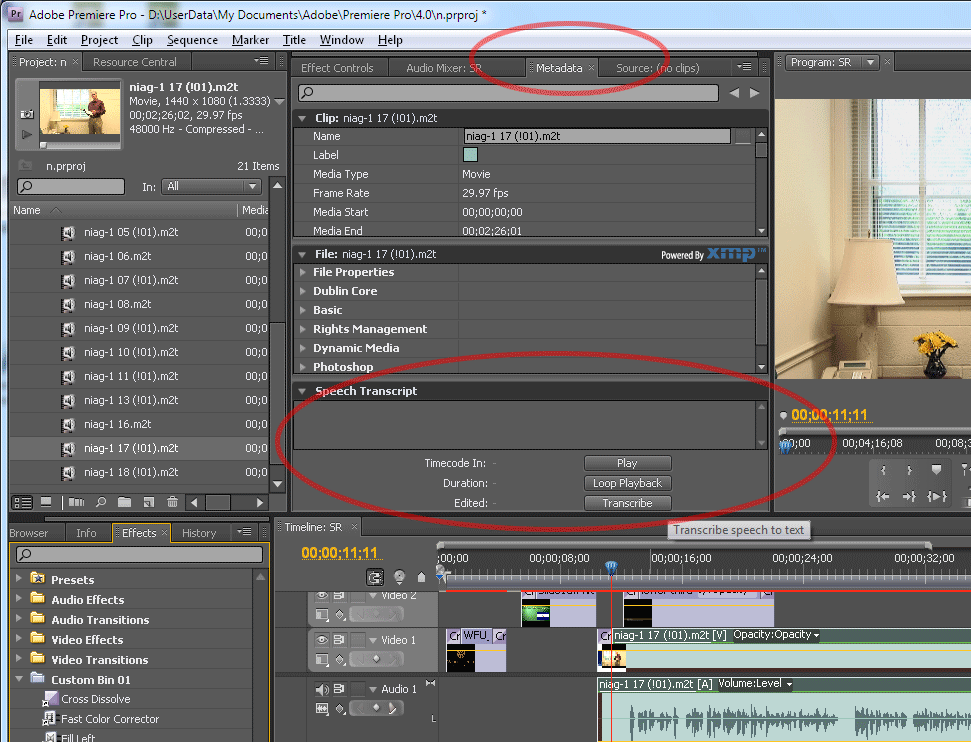Go to next metadata search result arrow
Screen dimensions: 971x742
754,93
